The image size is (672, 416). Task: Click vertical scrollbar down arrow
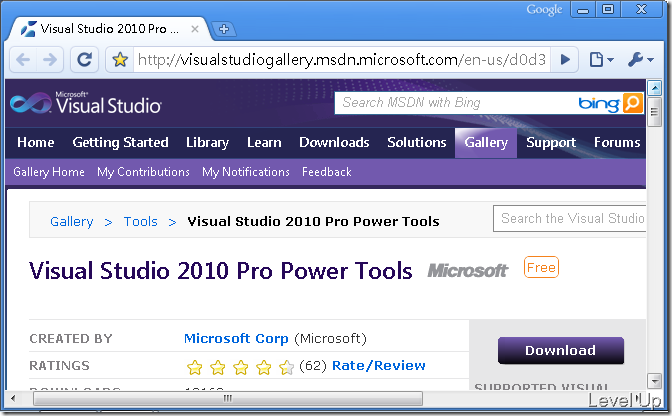pos(654,380)
